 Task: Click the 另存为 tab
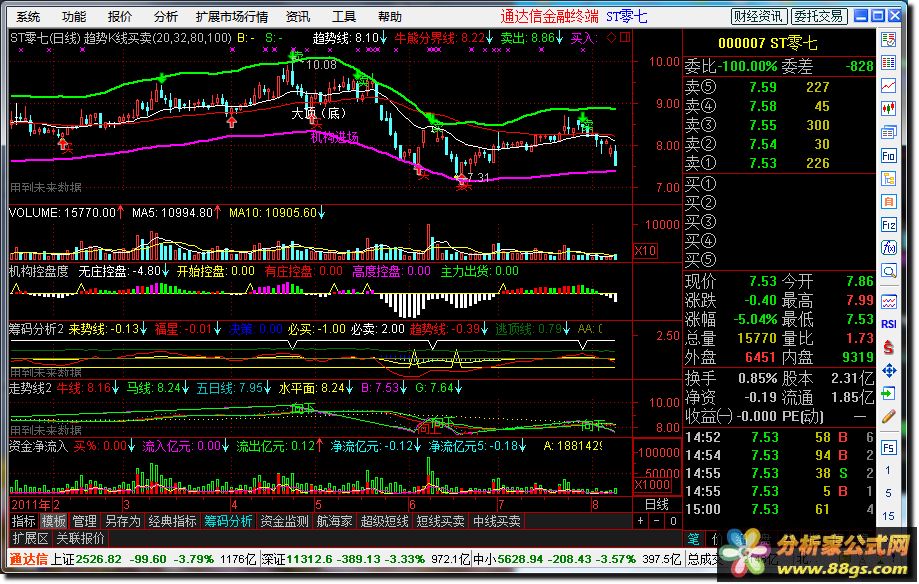pos(122,521)
